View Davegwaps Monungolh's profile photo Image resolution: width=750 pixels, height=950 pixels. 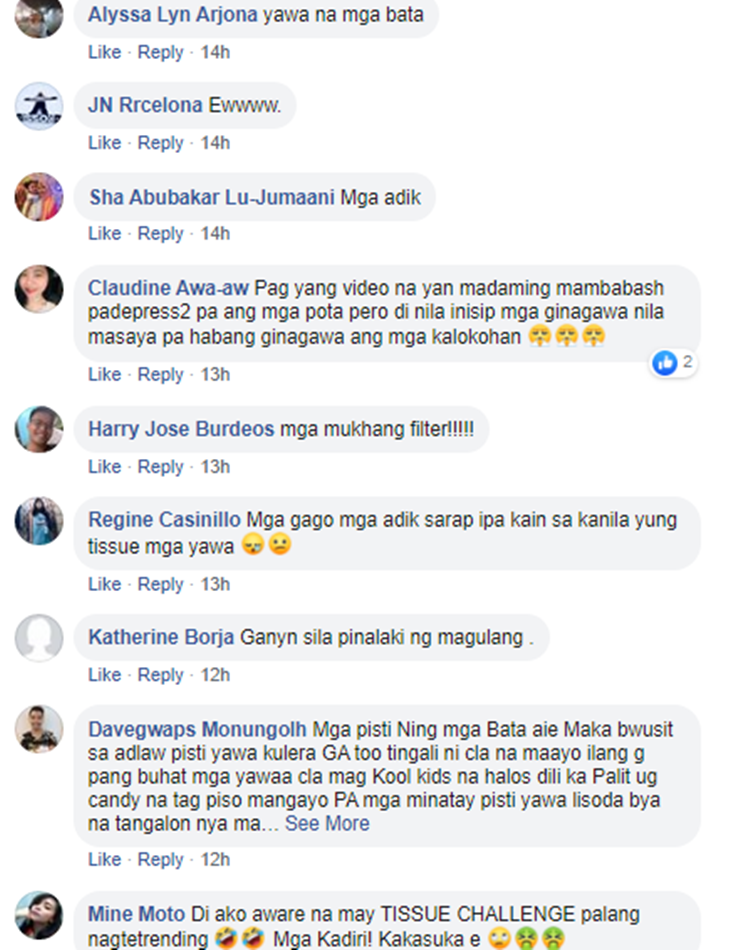pos(39,729)
